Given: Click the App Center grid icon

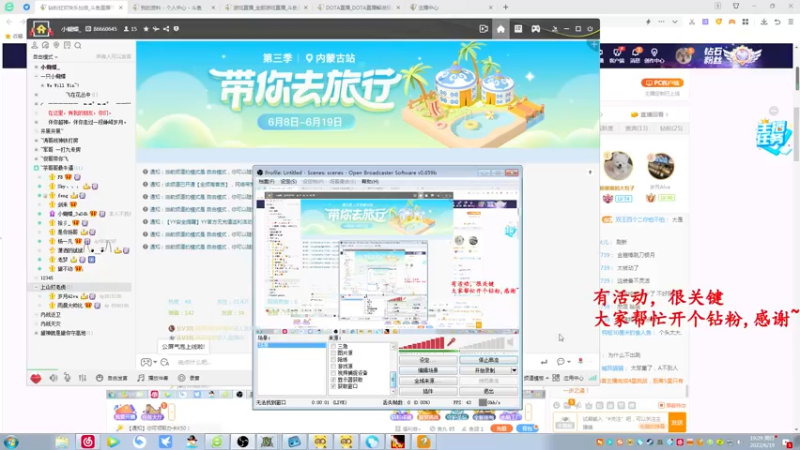Looking at the screenshot, I should pyautogui.click(x=556, y=378).
